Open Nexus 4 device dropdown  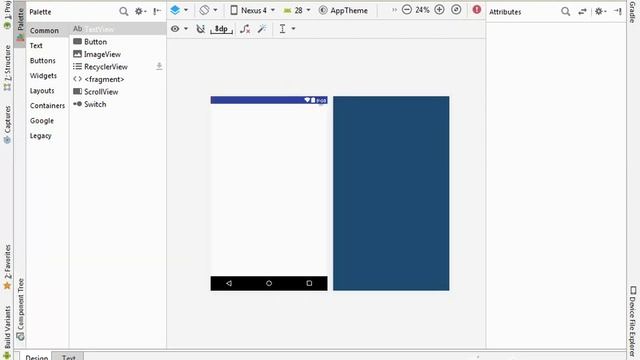(x=253, y=10)
